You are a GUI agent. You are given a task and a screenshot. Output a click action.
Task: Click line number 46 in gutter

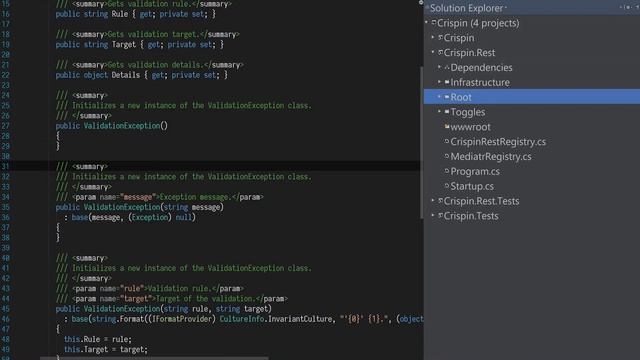click(5, 319)
